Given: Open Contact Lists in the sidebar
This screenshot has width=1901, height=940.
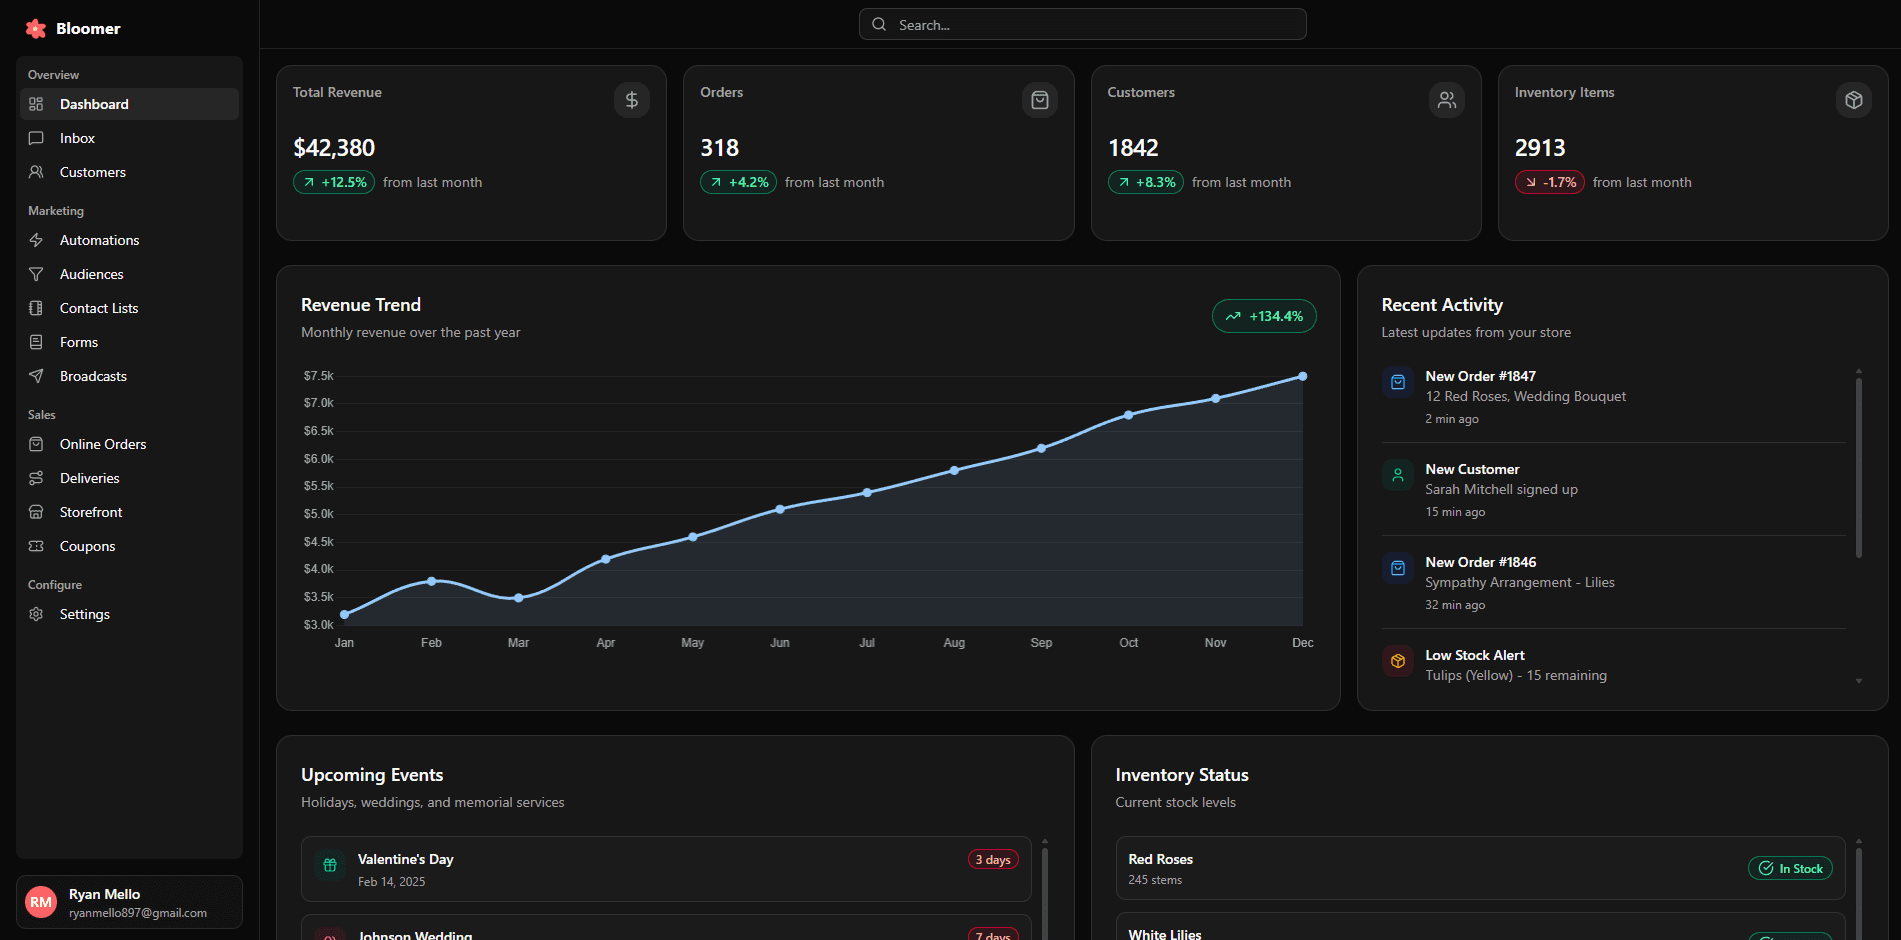Looking at the screenshot, I should (98, 308).
